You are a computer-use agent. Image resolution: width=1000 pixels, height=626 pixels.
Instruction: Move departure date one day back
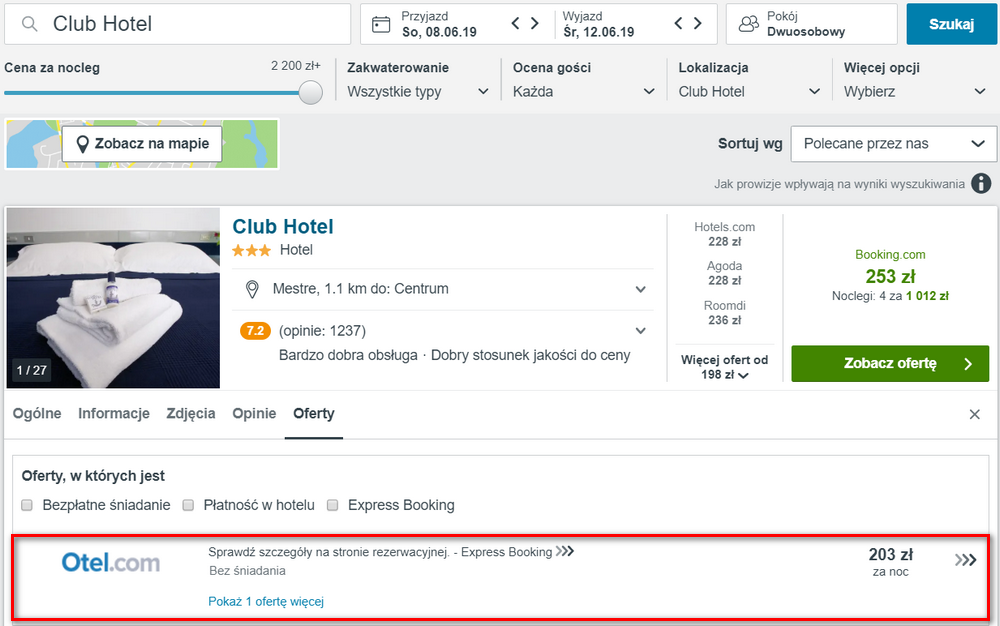click(x=678, y=24)
